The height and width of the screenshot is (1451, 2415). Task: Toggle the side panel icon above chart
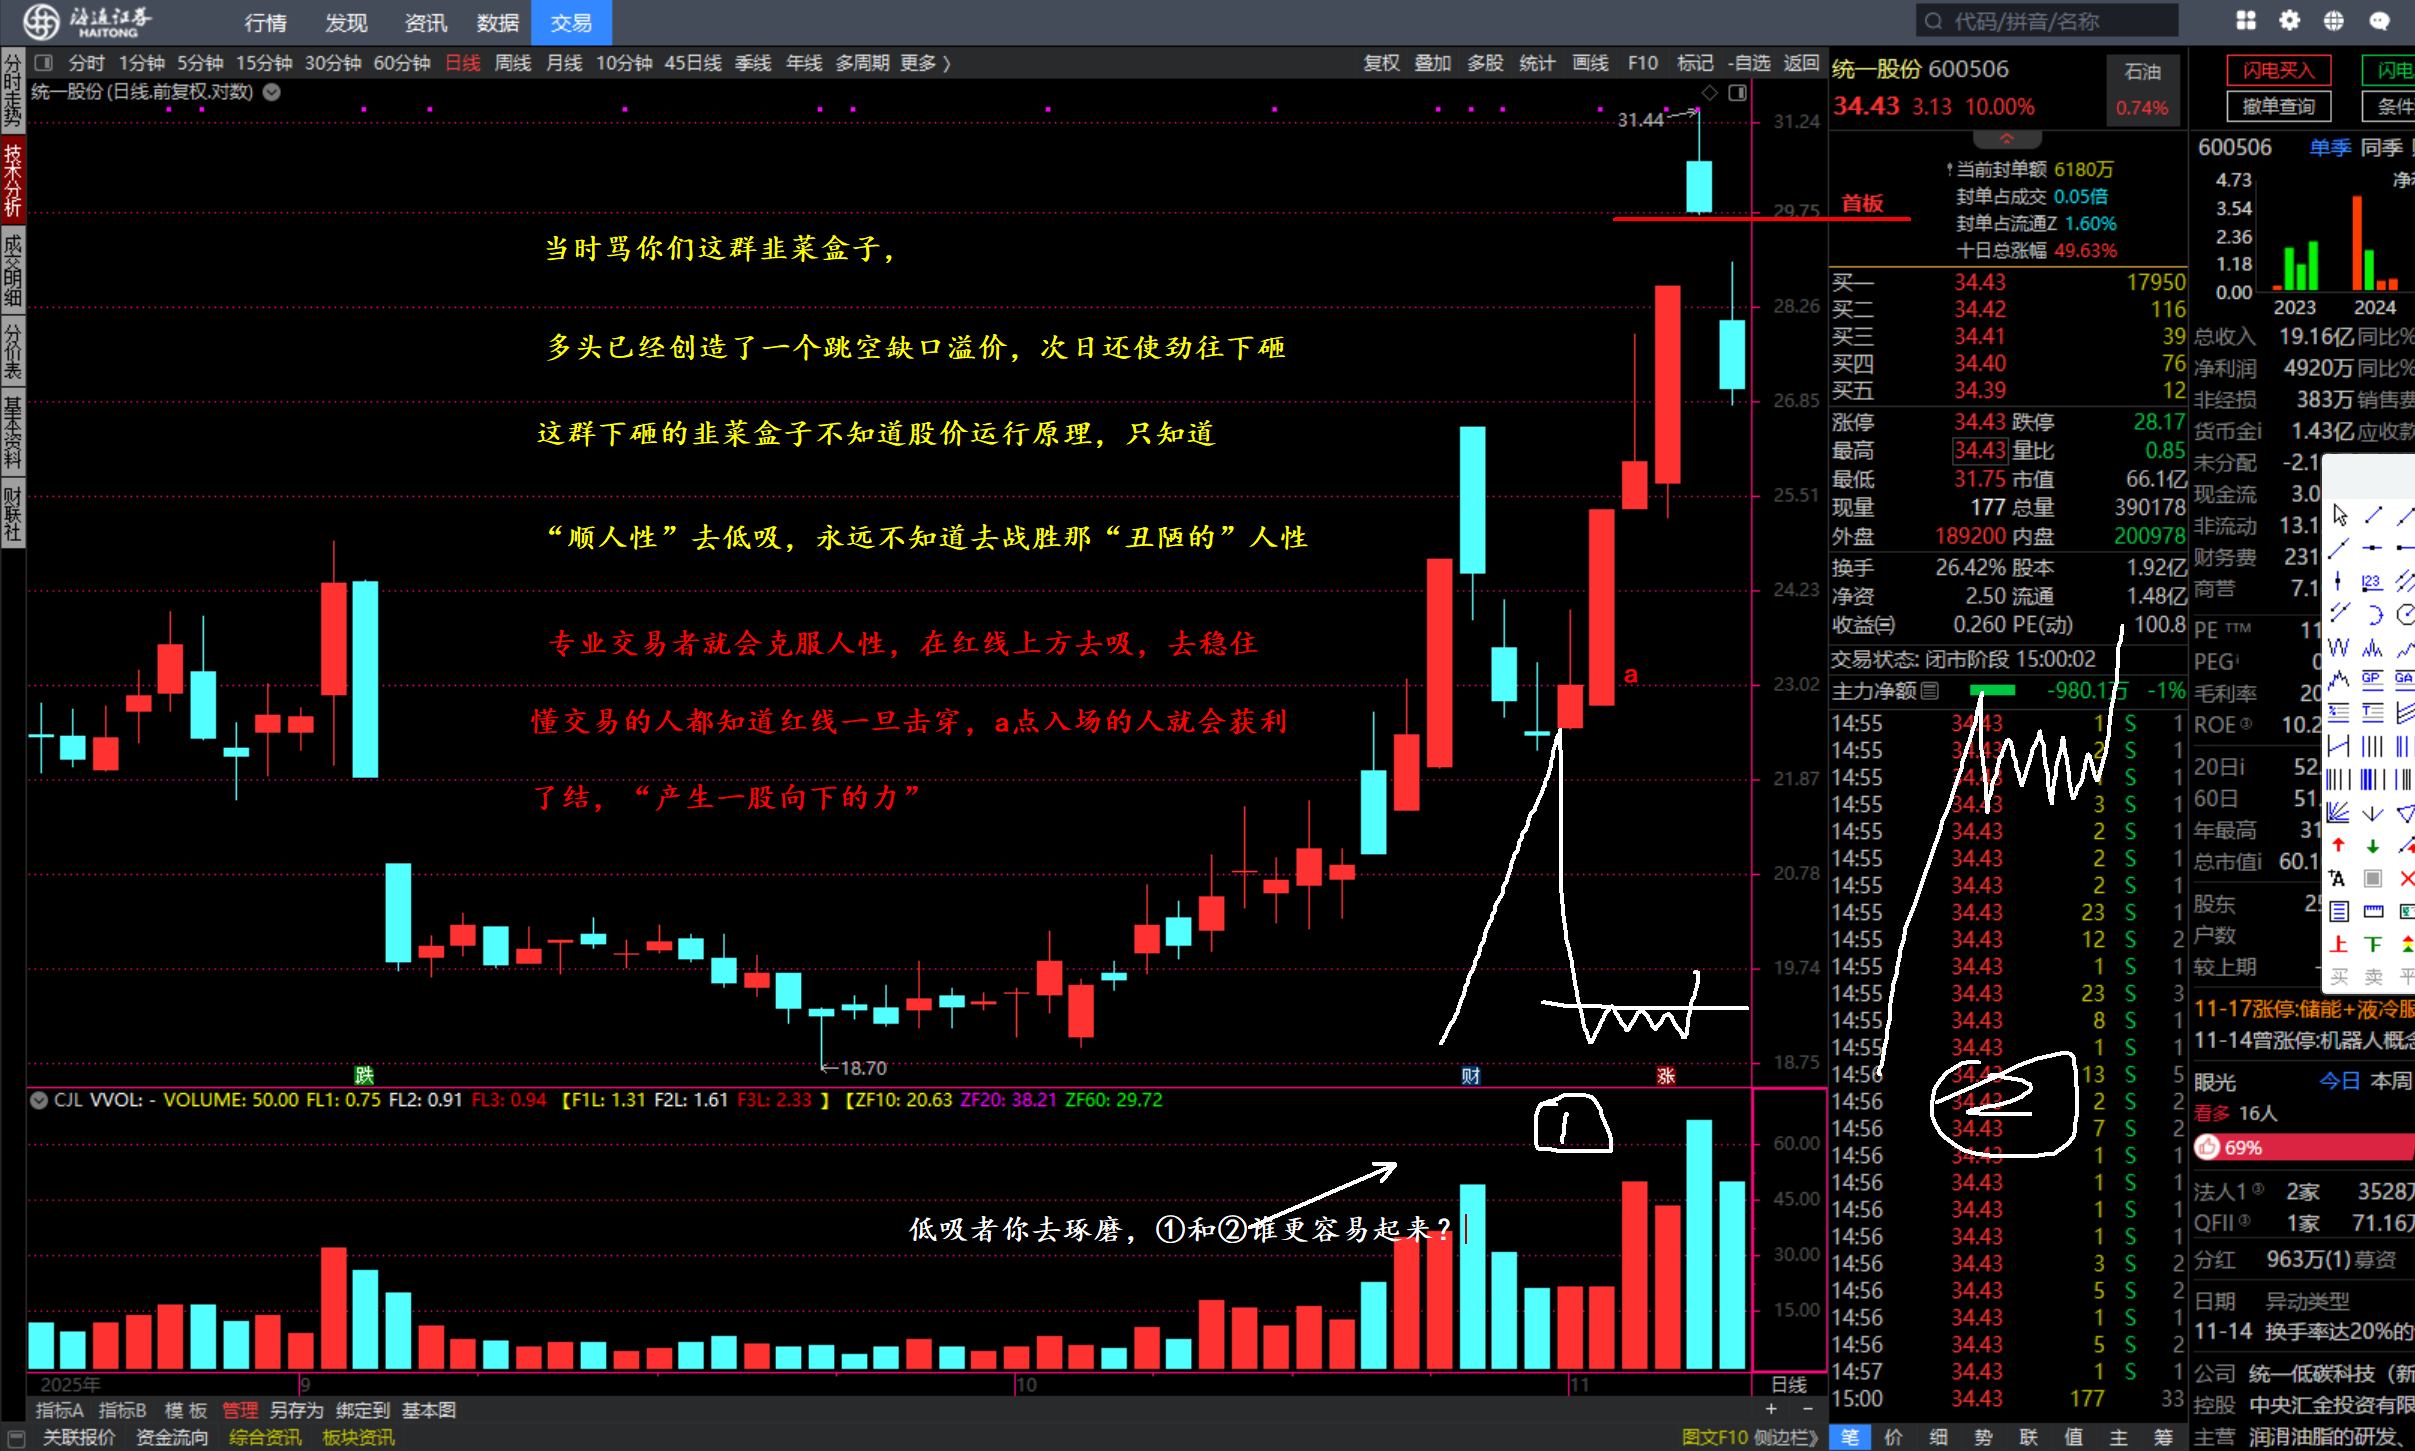pyautogui.click(x=1738, y=93)
